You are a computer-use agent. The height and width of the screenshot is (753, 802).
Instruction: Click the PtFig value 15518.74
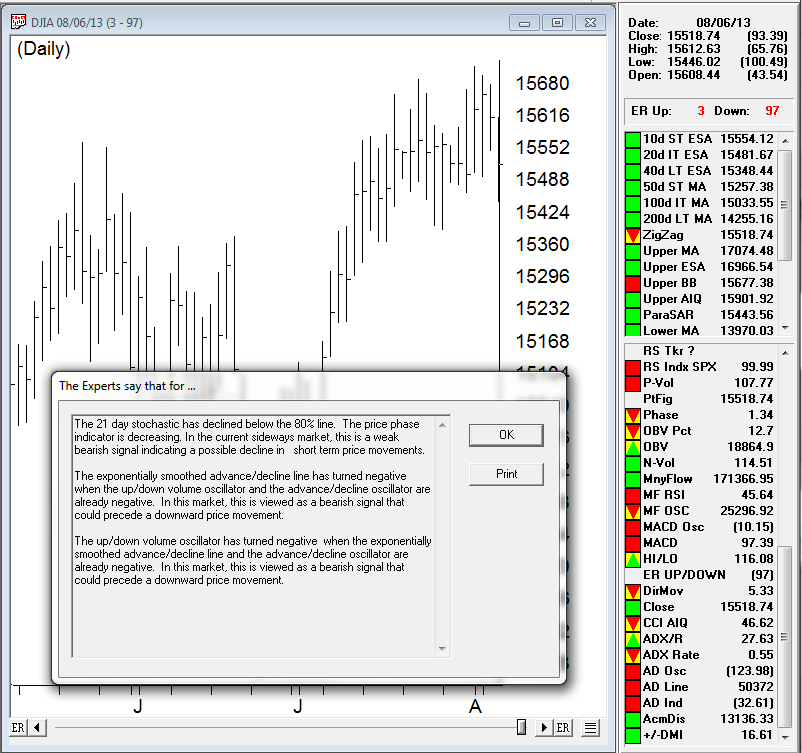pyautogui.click(x=747, y=399)
